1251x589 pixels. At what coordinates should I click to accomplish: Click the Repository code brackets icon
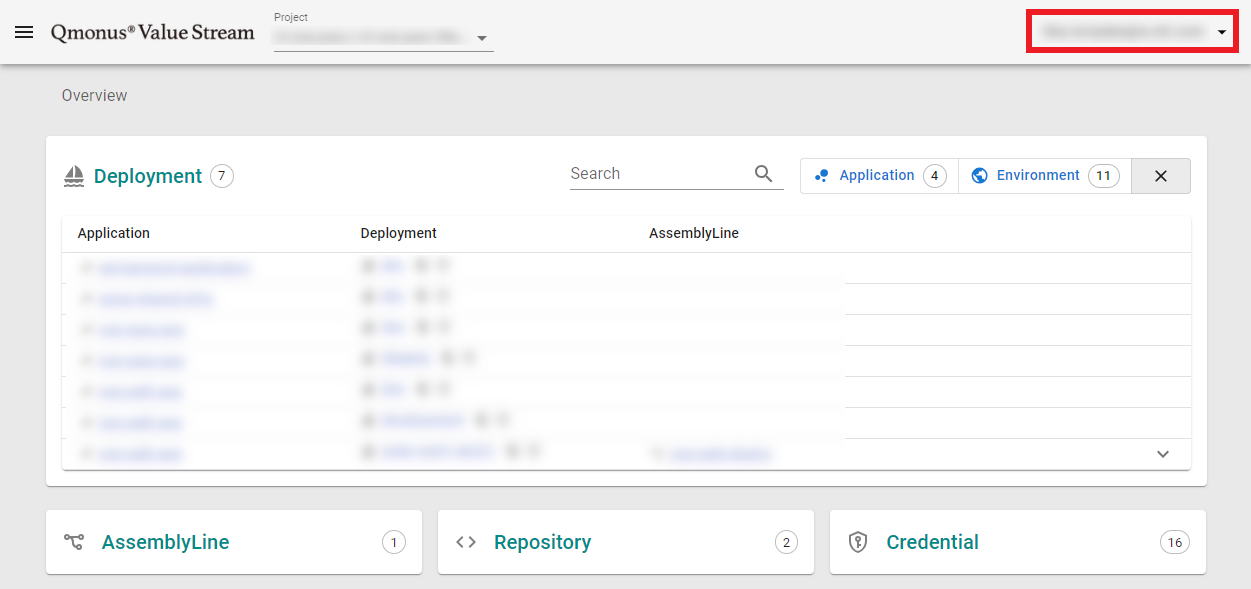pos(466,542)
